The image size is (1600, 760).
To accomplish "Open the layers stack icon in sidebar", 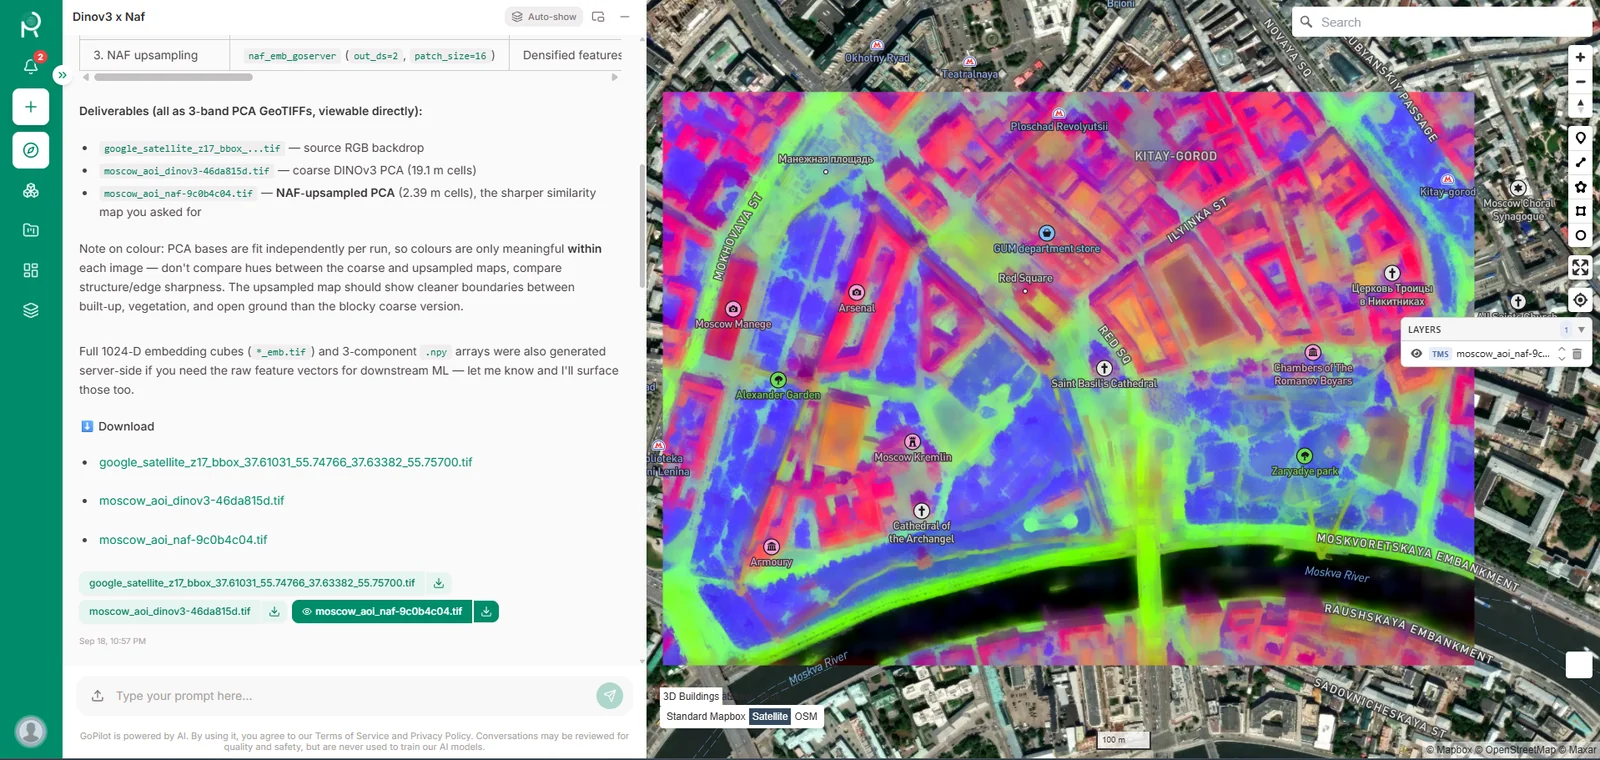I will pyautogui.click(x=31, y=310).
